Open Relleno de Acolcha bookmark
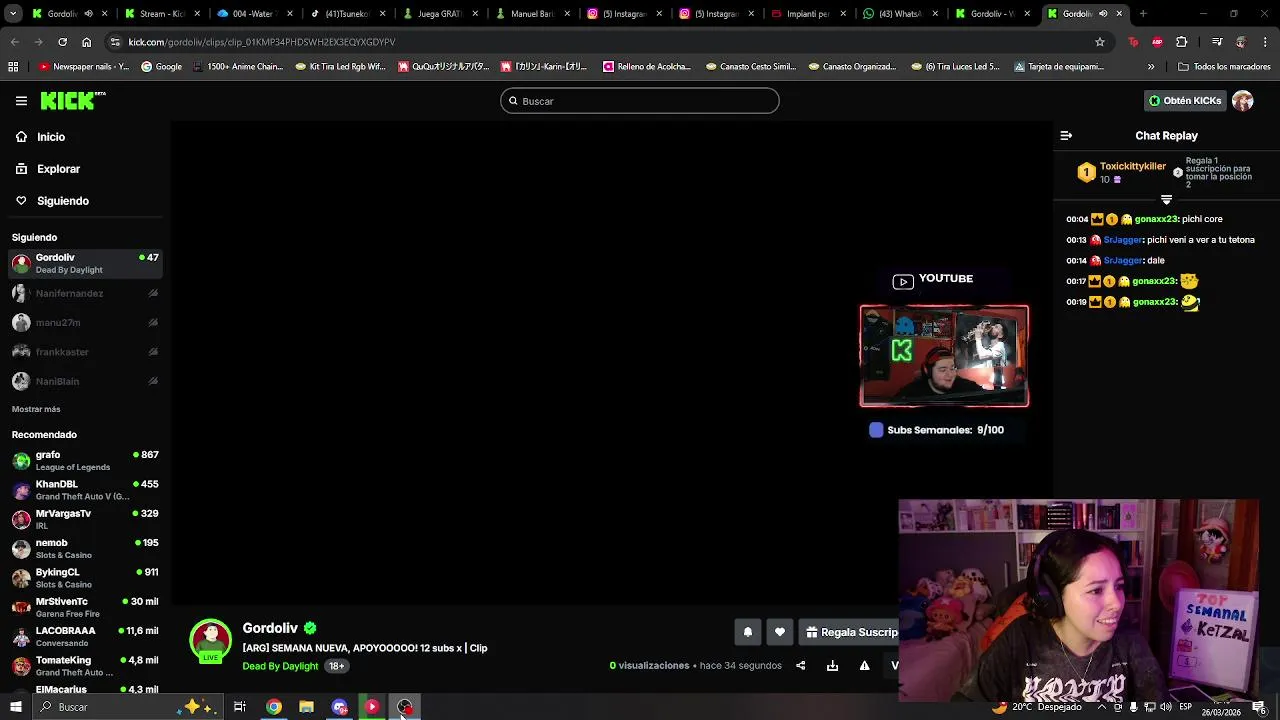The height and width of the screenshot is (720, 1280). pos(647,66)
